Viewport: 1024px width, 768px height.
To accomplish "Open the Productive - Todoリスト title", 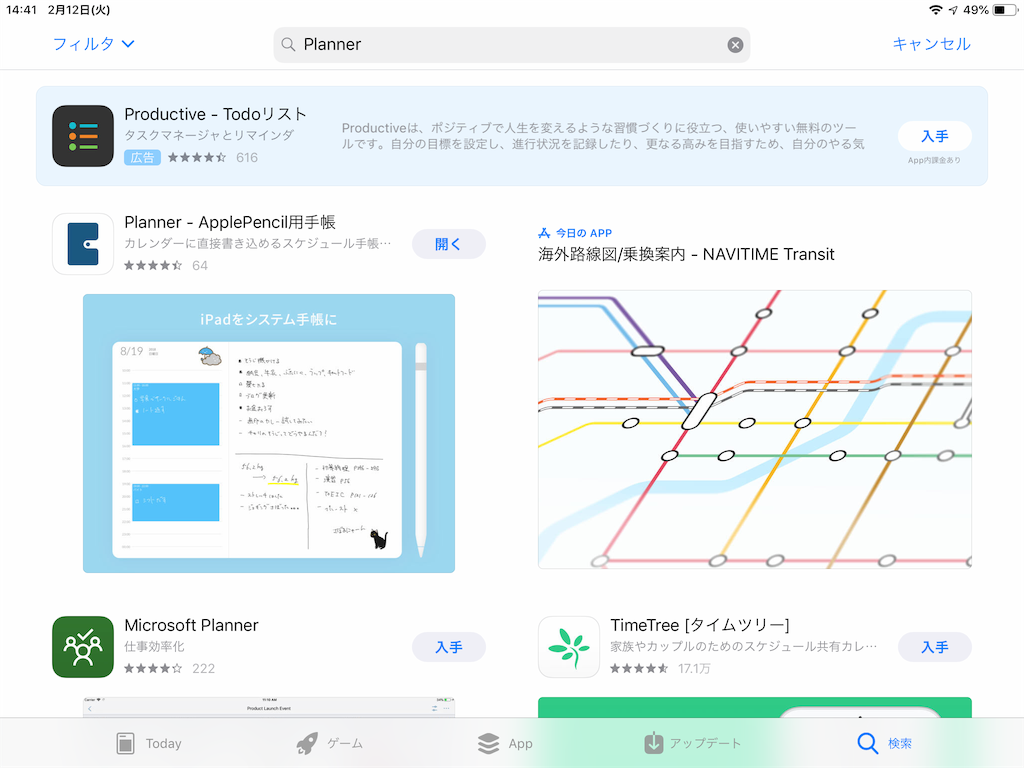I will (x=216, y=114).
